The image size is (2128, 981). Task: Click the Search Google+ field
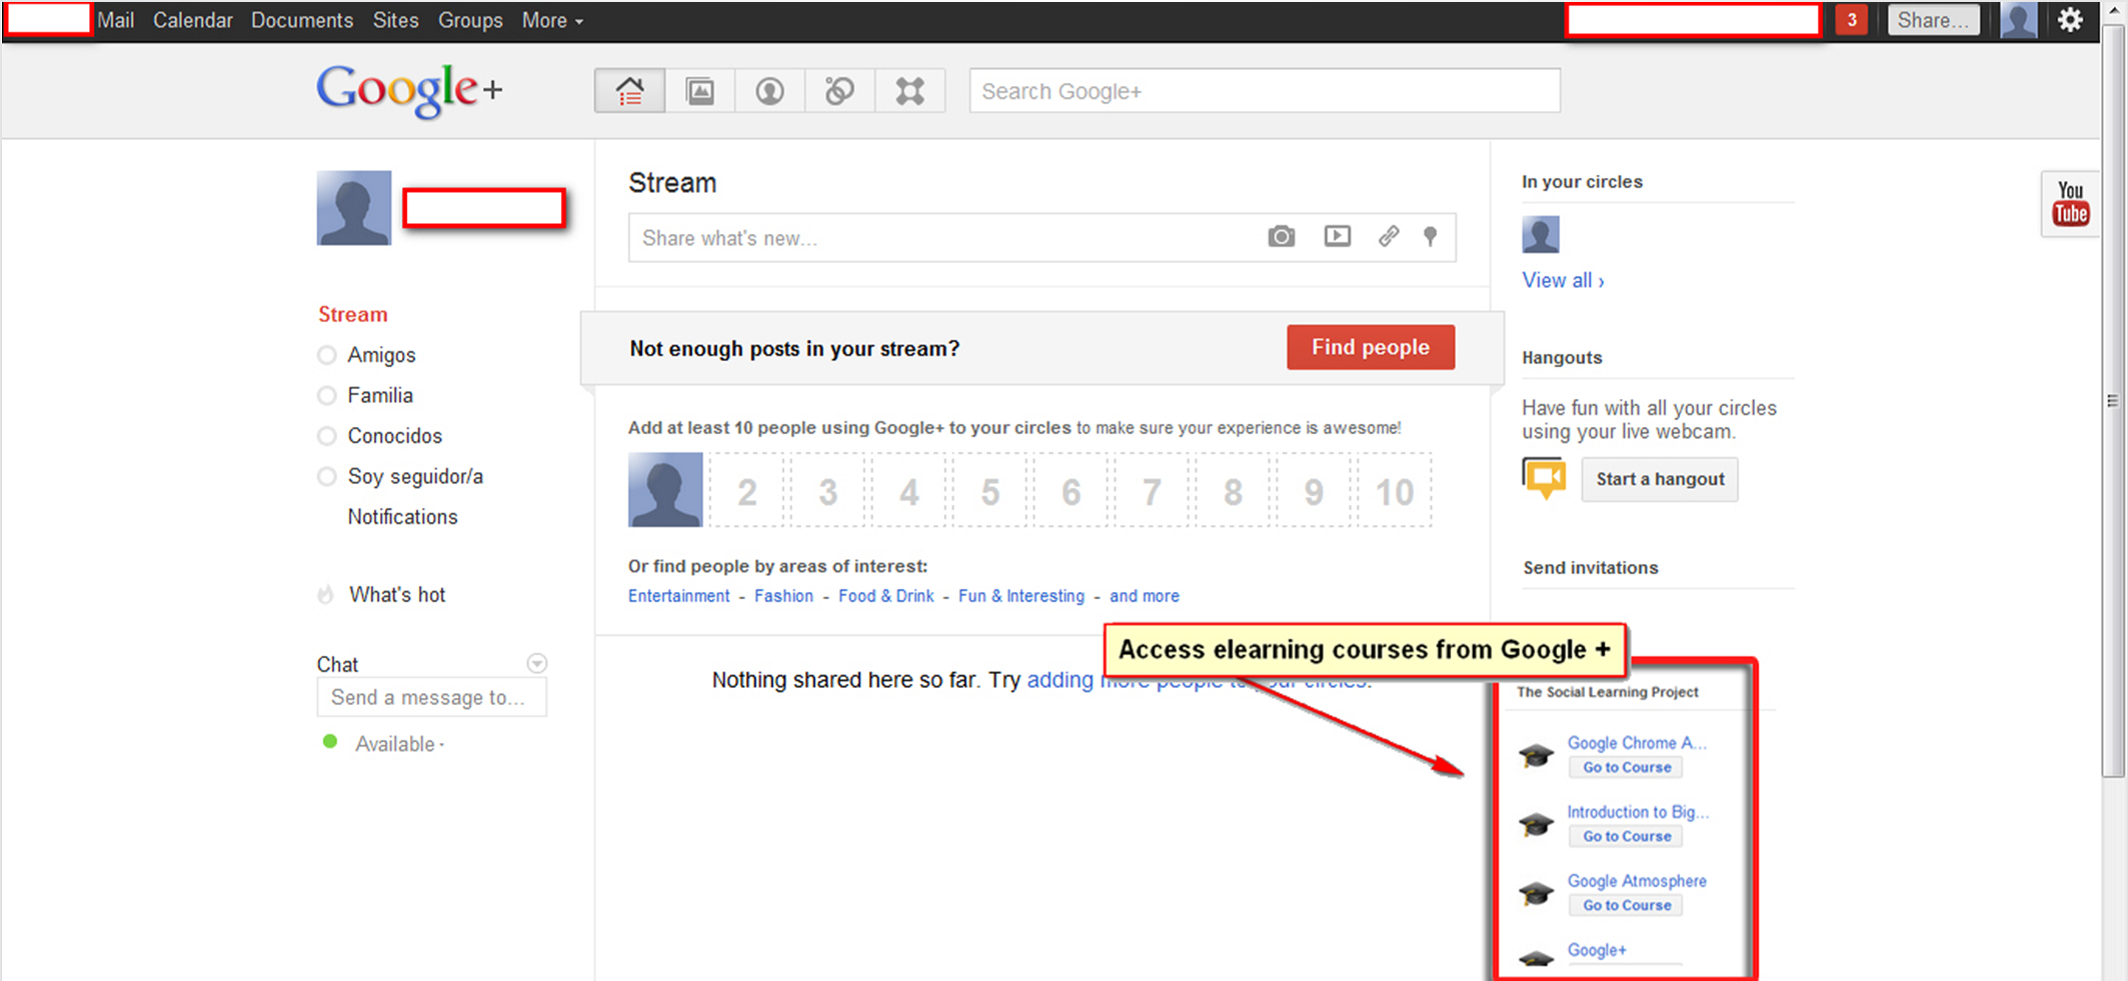tap(1264, 91)
